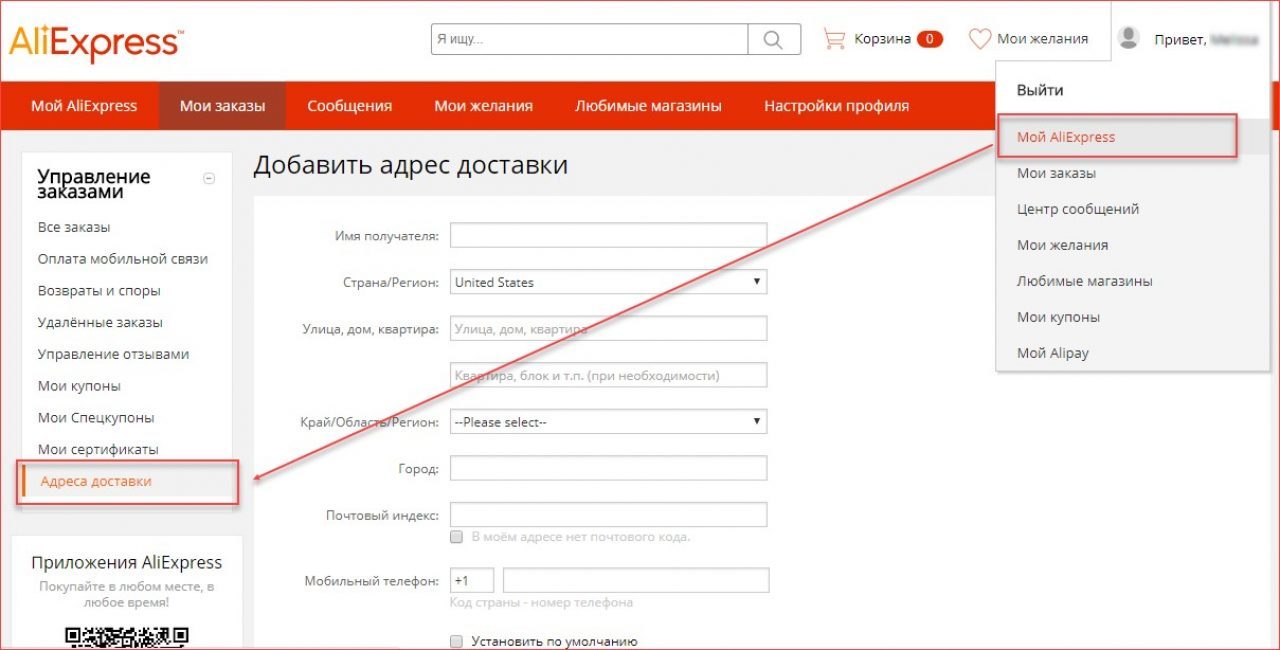Click the Привет greeting text

pyautogui.click(x=1180, y=40)
